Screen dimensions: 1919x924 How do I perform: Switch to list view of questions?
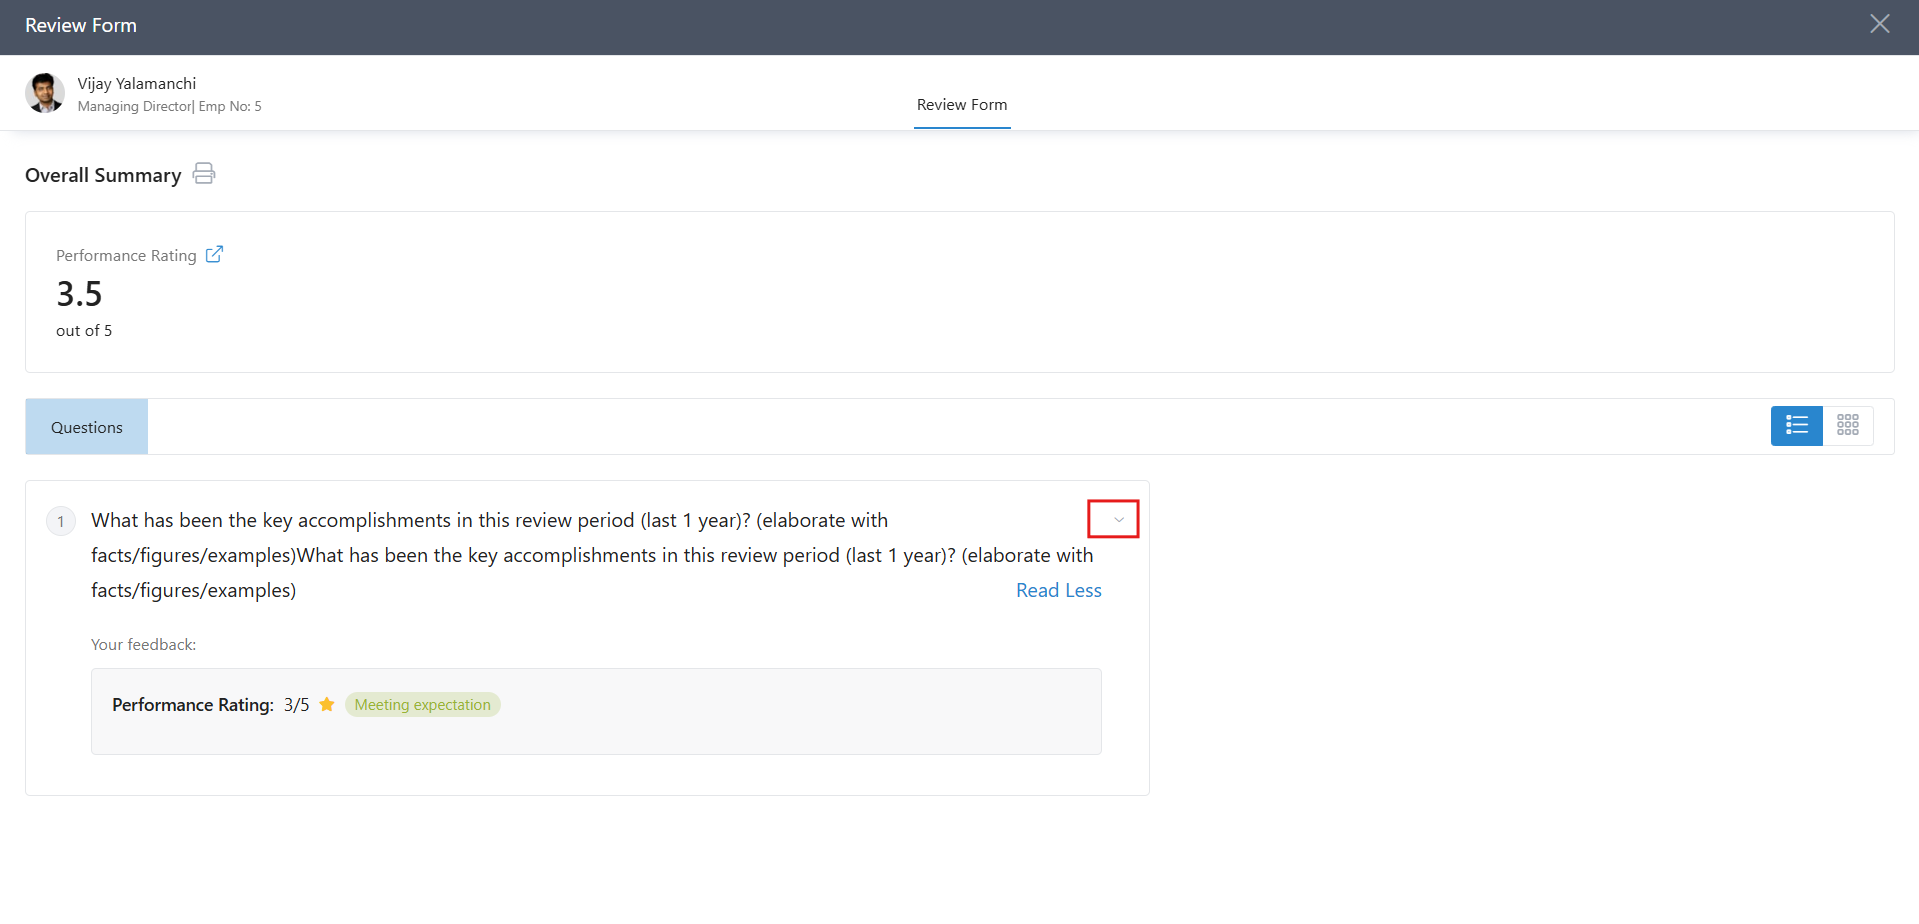(x=1796, y=425)
